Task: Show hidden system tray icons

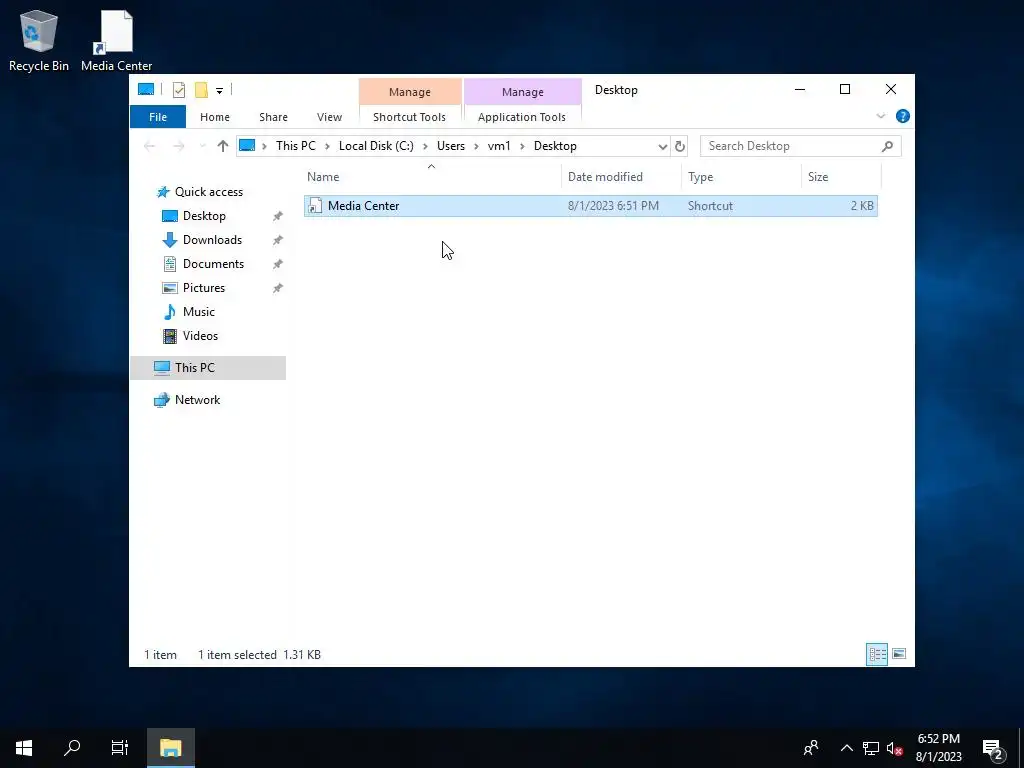Action: click(x=846, y=748)
